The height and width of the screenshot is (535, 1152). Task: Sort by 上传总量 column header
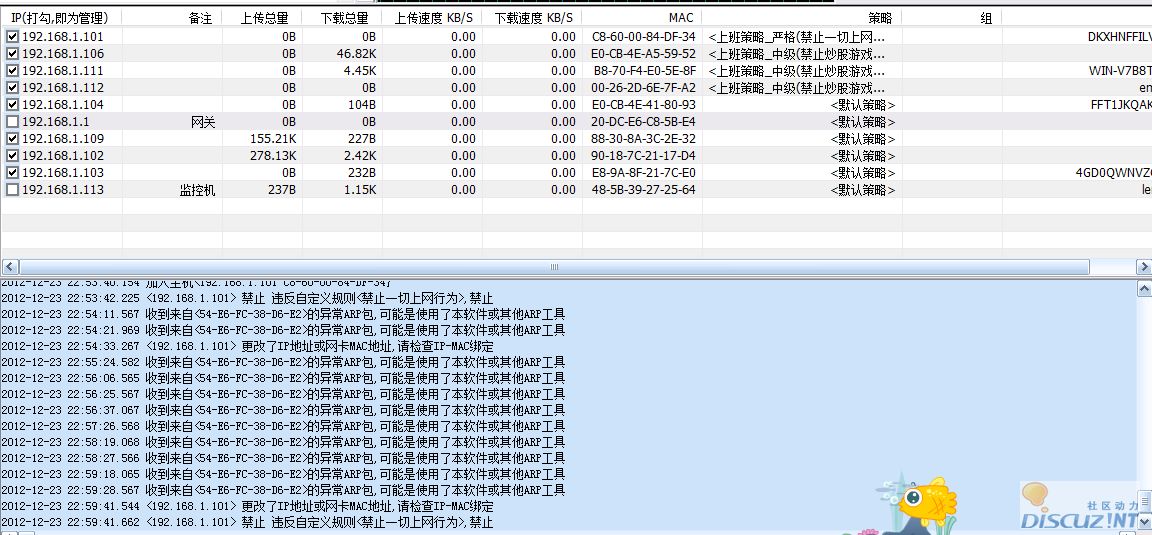tap(264, 18)
